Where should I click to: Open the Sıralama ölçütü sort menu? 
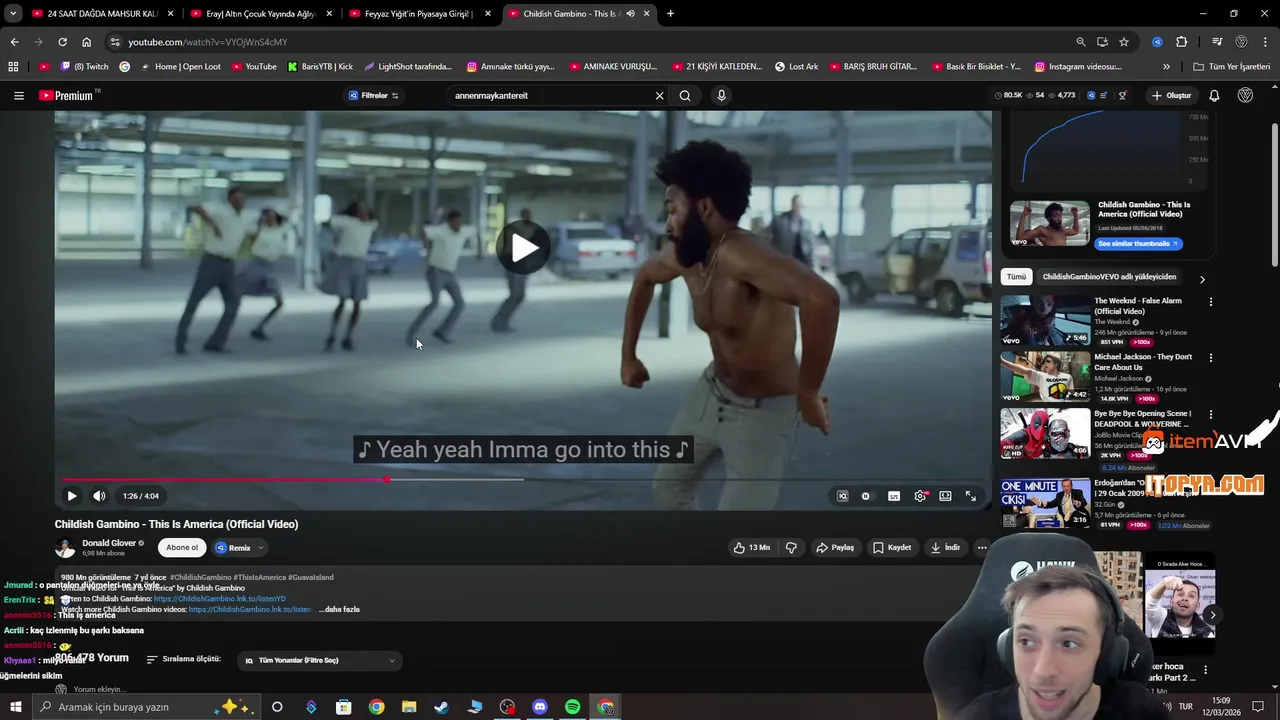184,659
